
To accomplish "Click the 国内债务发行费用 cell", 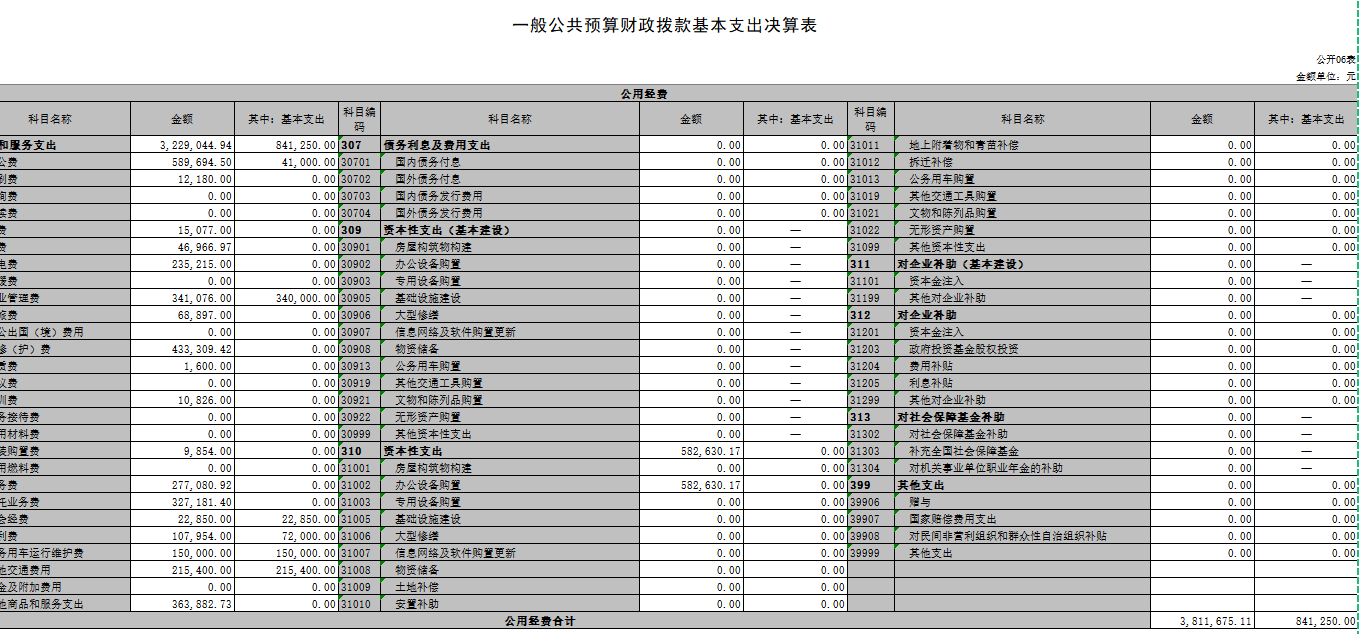I will [509, 196].
